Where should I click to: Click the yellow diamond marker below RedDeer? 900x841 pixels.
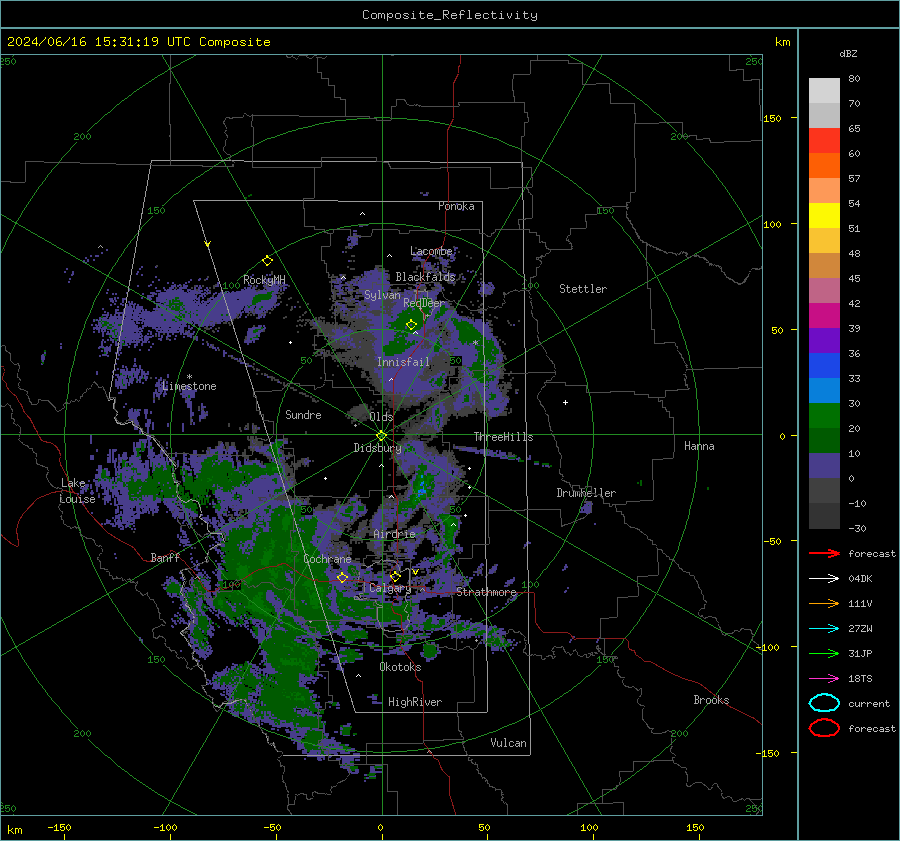coord(411,325)
